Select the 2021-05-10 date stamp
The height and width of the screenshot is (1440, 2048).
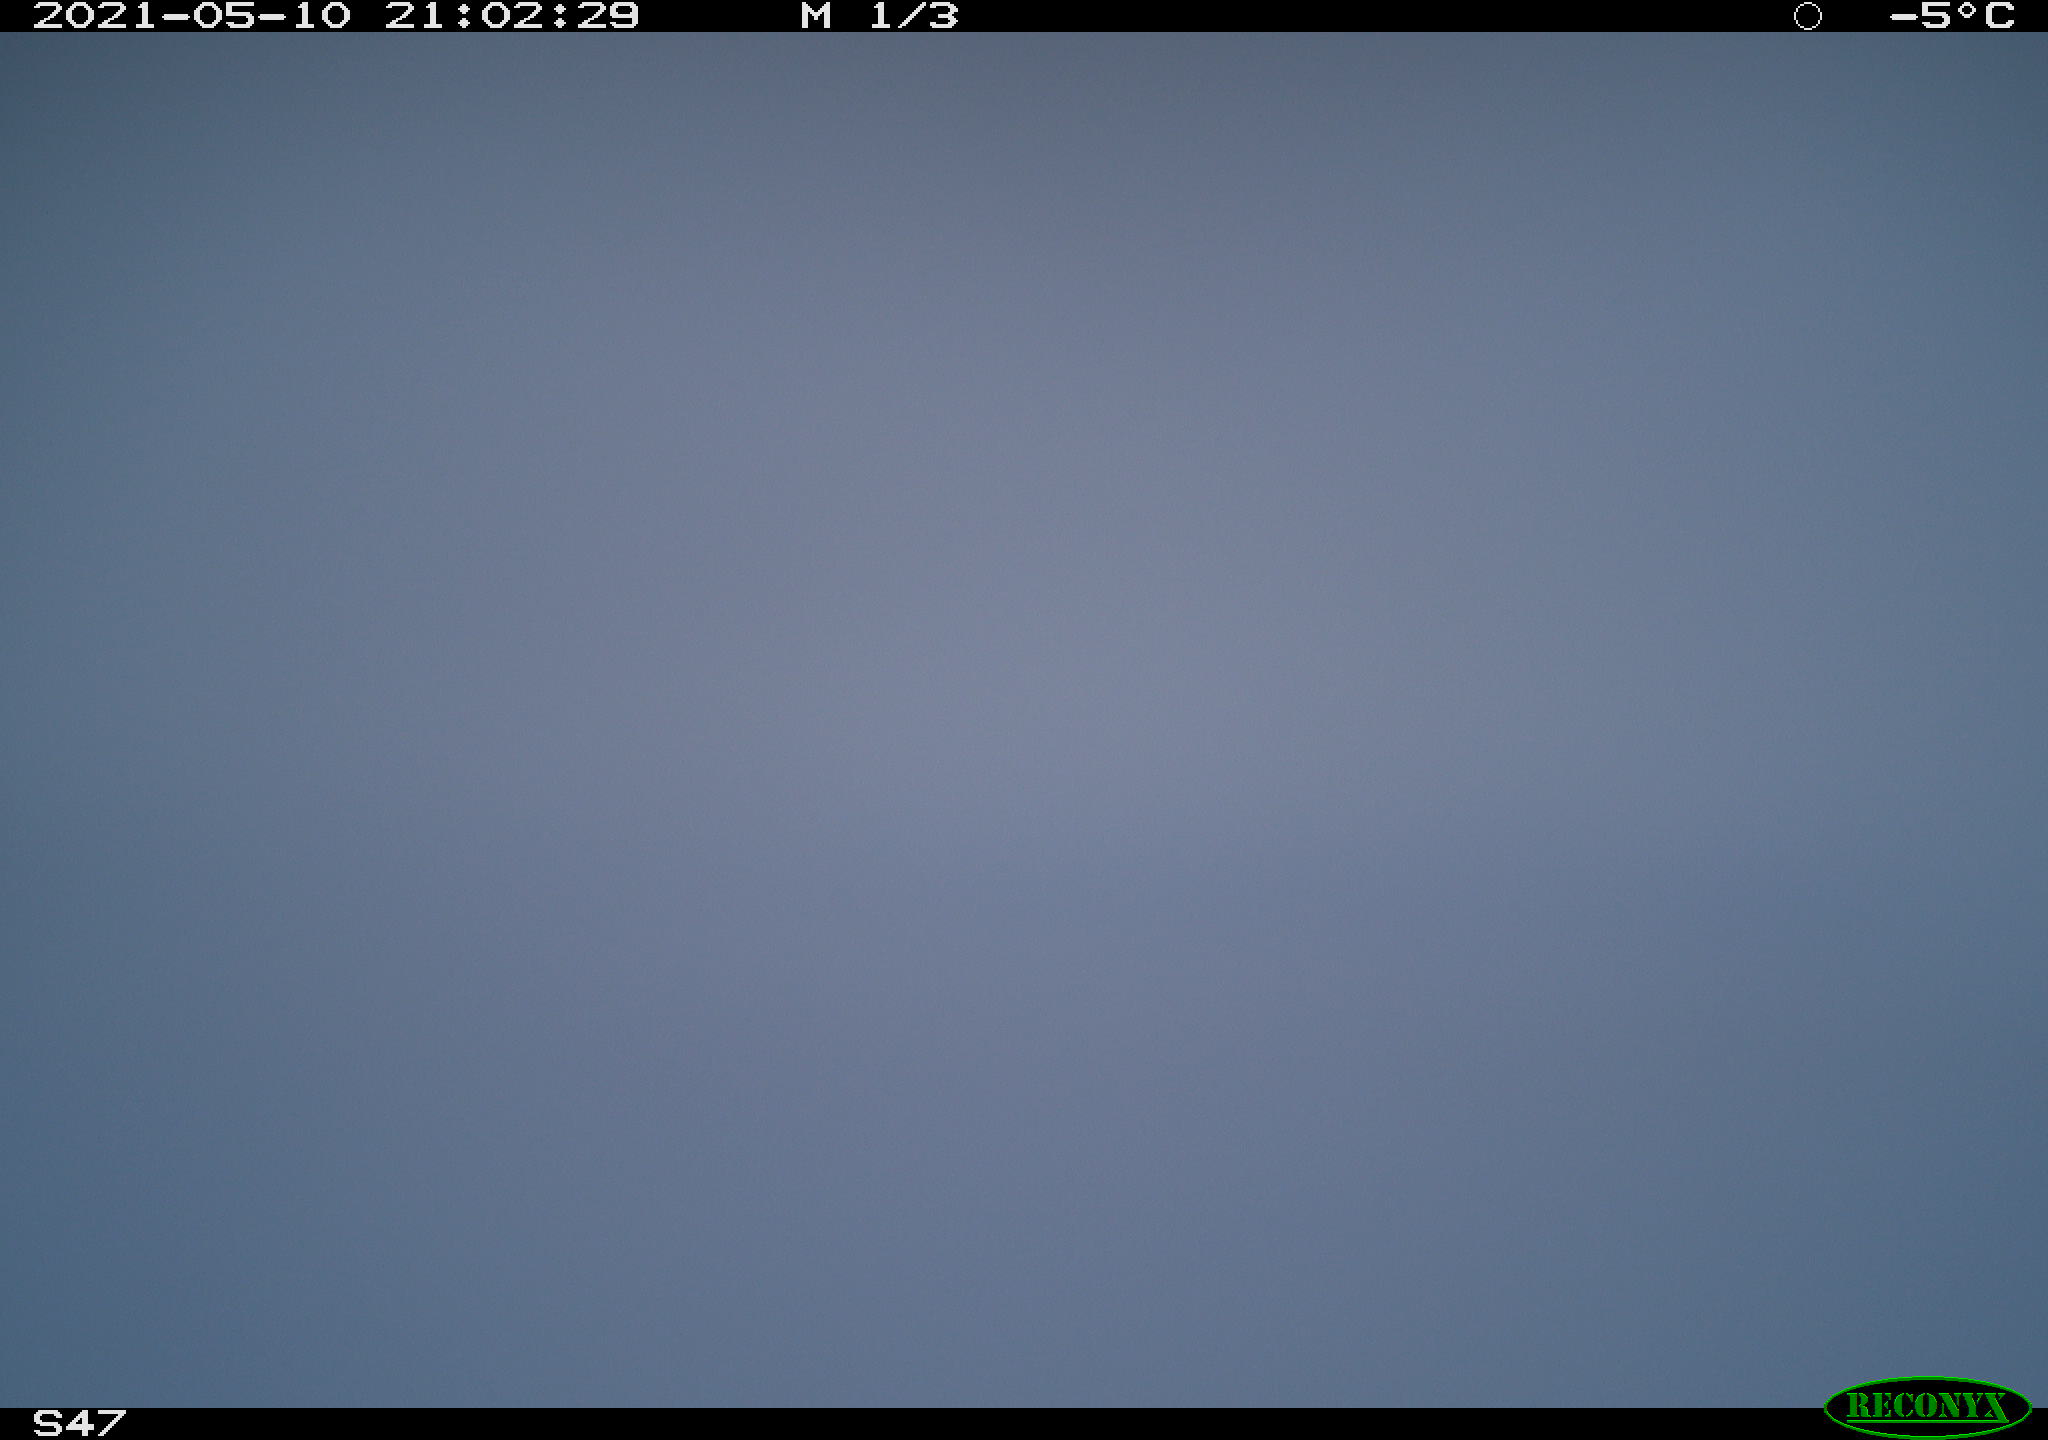tap(192, 16)
